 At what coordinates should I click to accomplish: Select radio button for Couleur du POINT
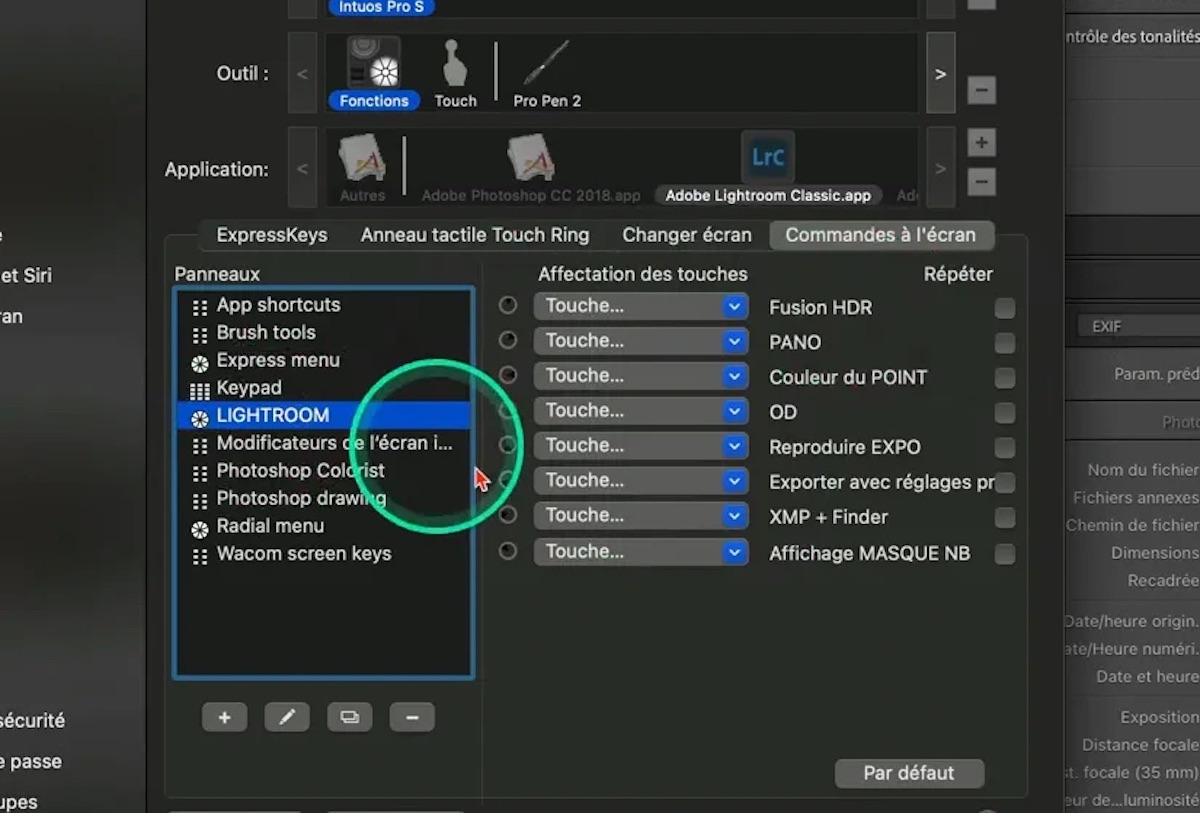click(508, 375)
